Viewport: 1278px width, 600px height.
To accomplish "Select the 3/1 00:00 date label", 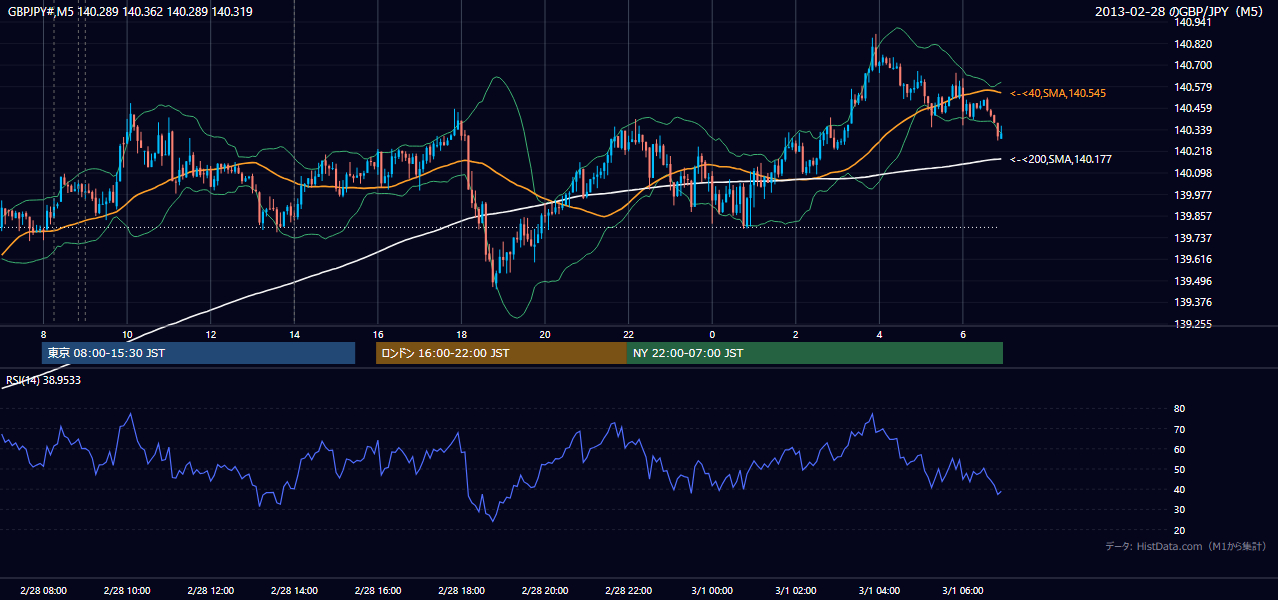I will pos(712,590).
